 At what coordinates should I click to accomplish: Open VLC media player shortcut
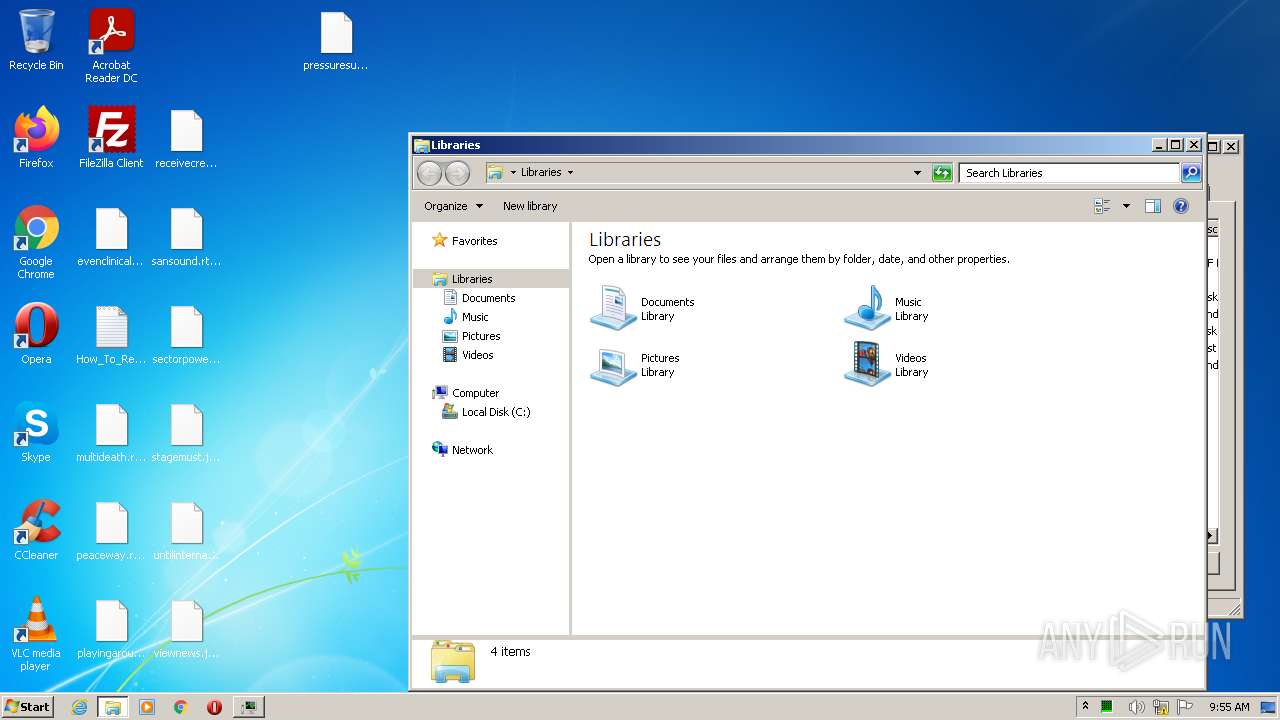point(36,634)
